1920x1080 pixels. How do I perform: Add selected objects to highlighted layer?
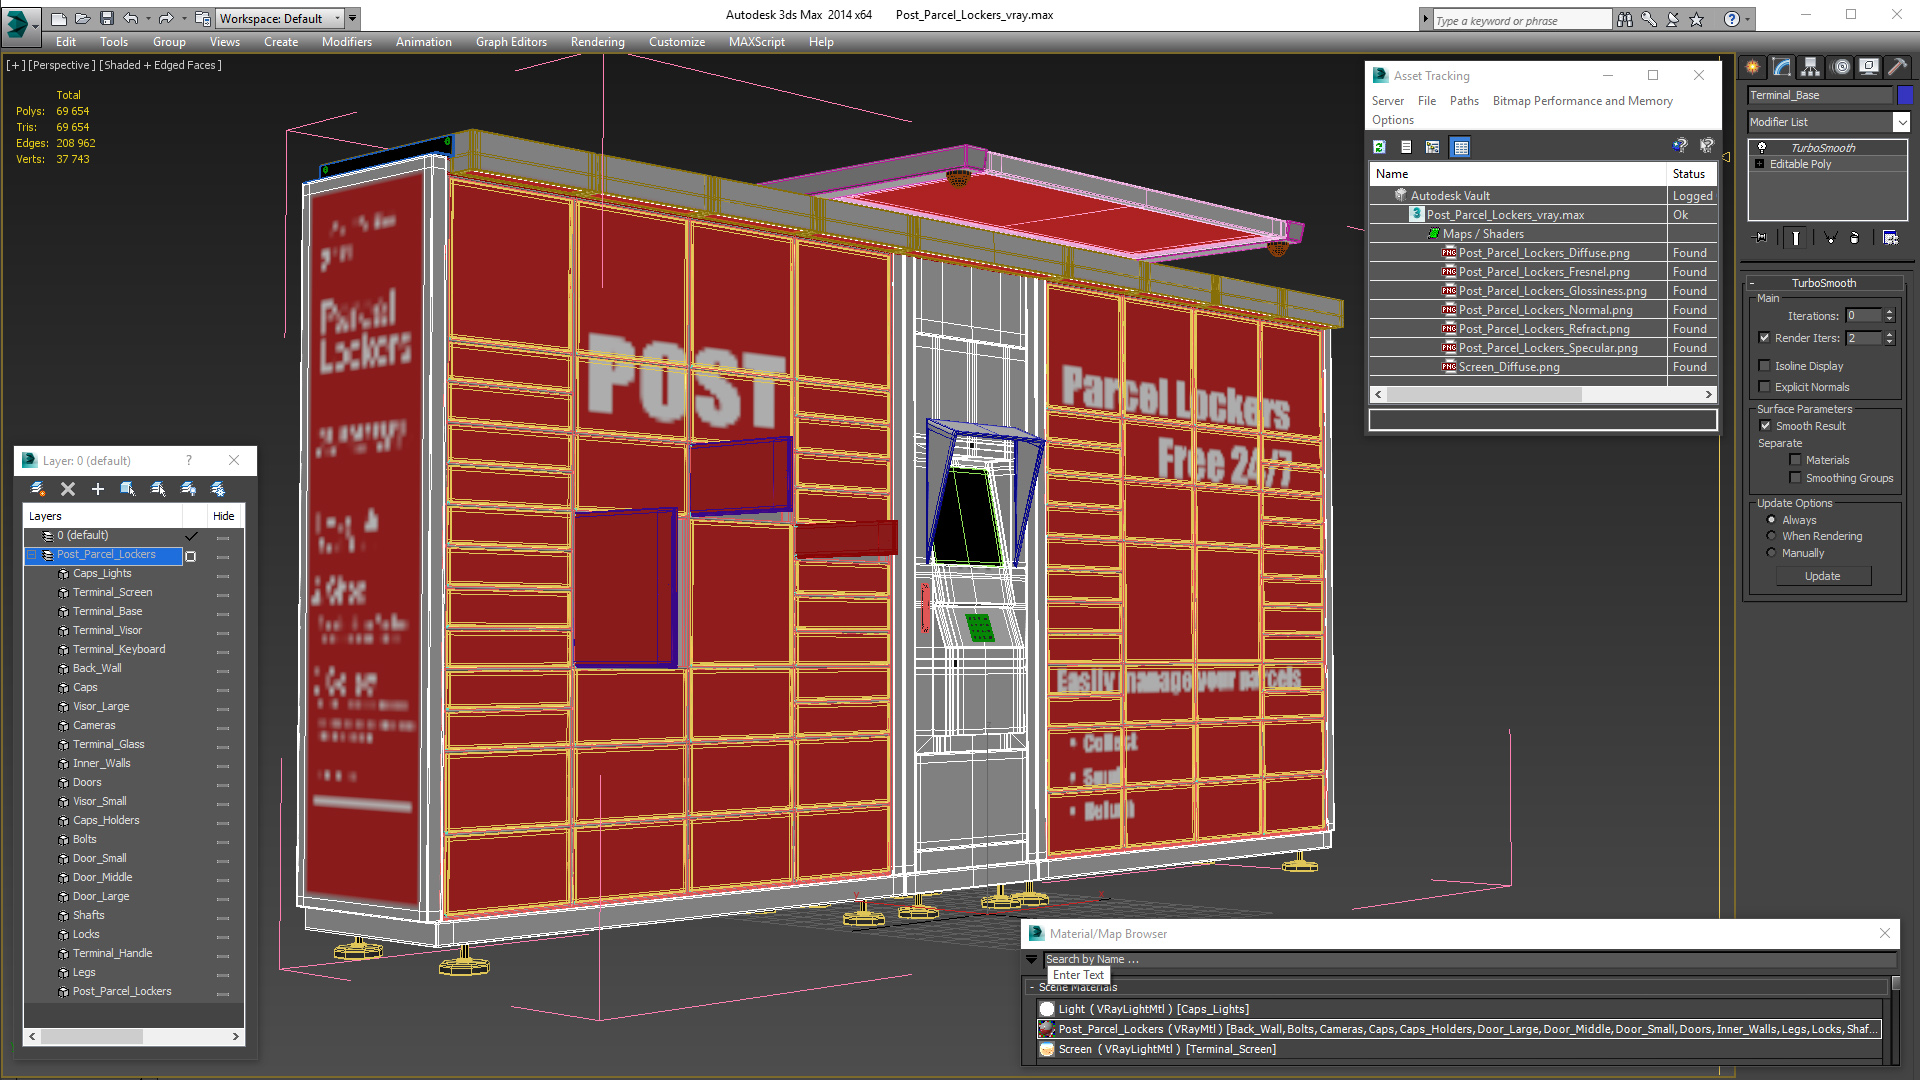[98, 489]
